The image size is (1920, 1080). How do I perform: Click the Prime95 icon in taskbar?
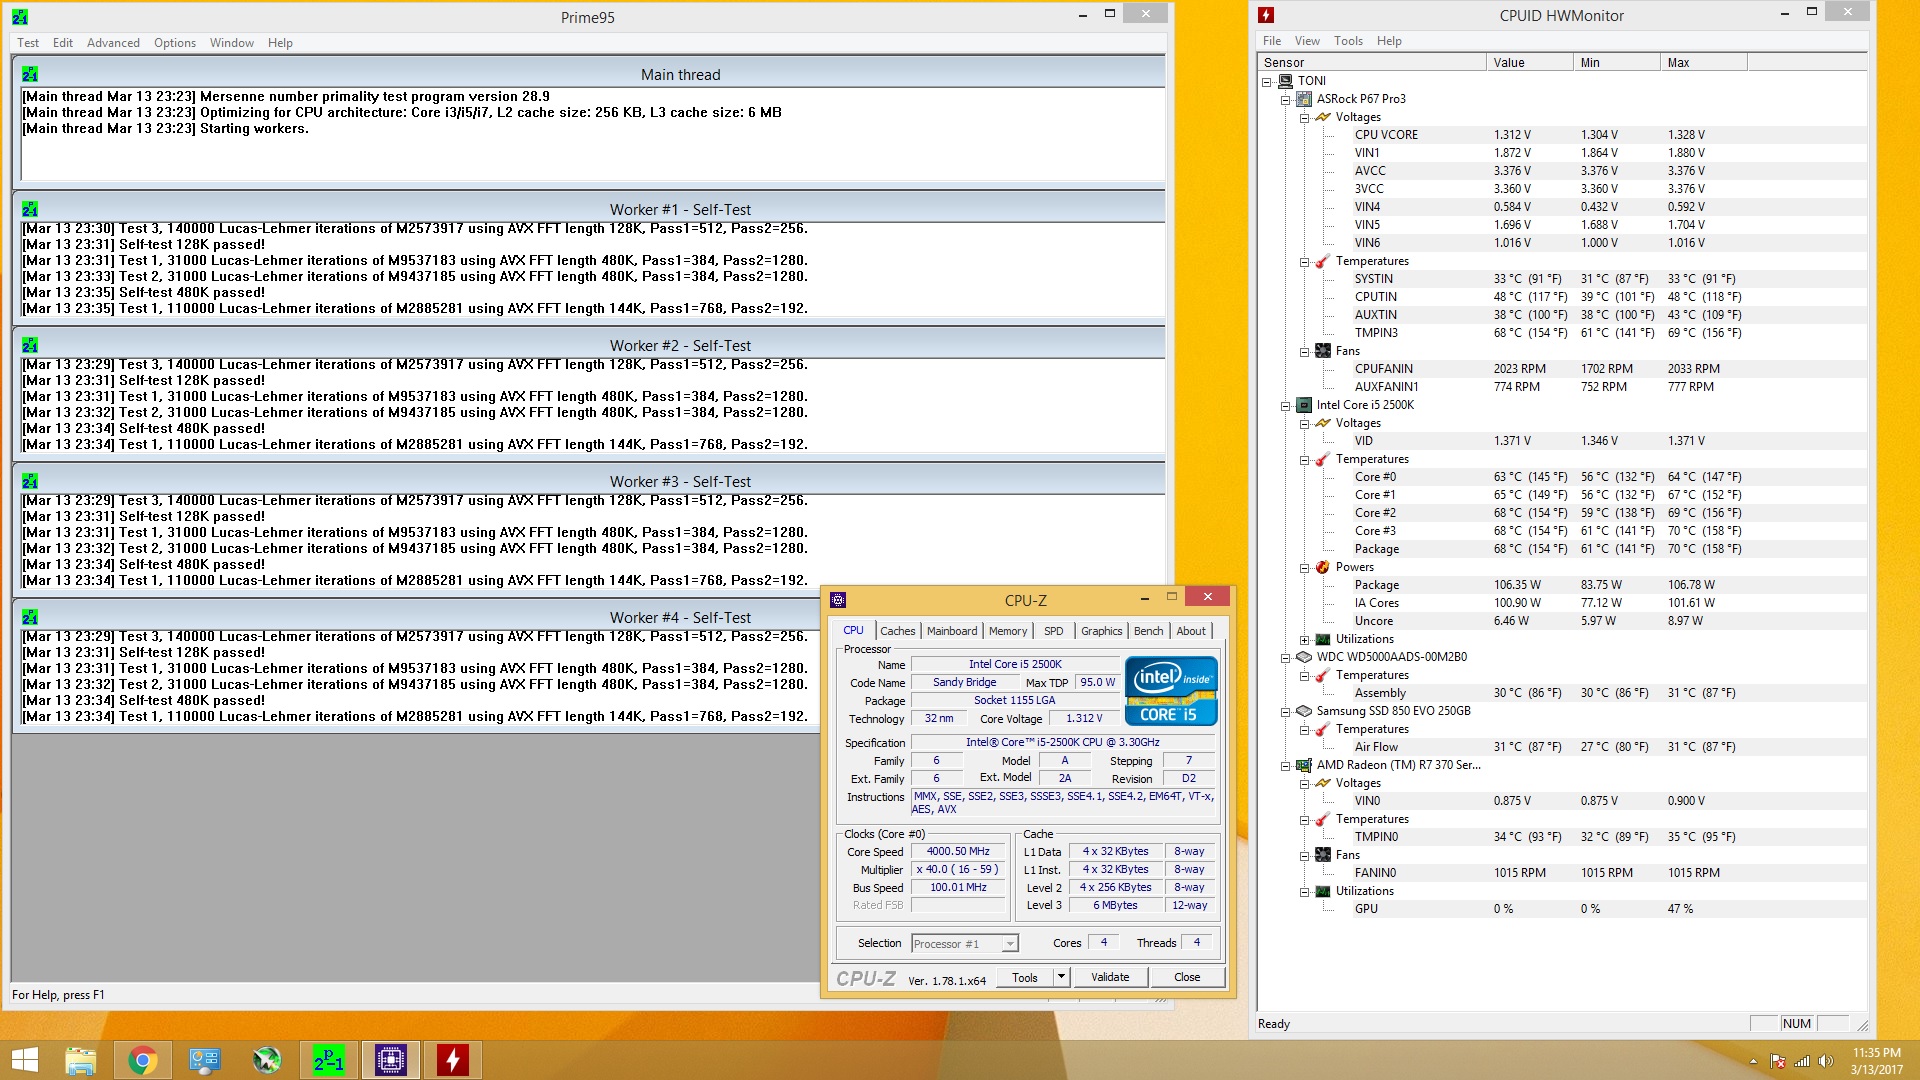pos(329,1060)
